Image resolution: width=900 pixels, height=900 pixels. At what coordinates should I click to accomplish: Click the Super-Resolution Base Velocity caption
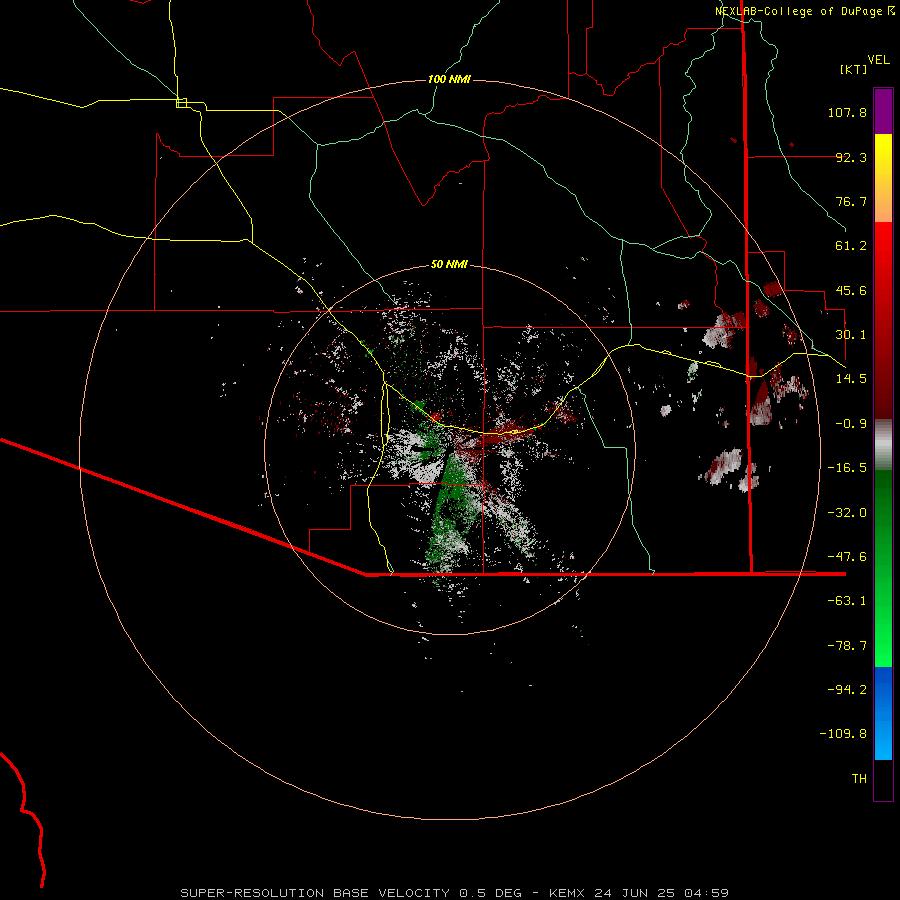click(x=455, y=893)
